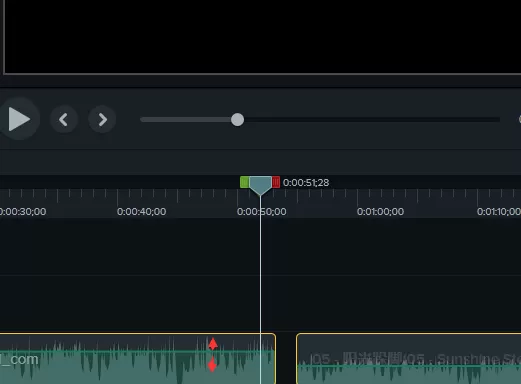Click the green in-point selection handle
Viewport: 521px width, 384px height.
point(244,182)
